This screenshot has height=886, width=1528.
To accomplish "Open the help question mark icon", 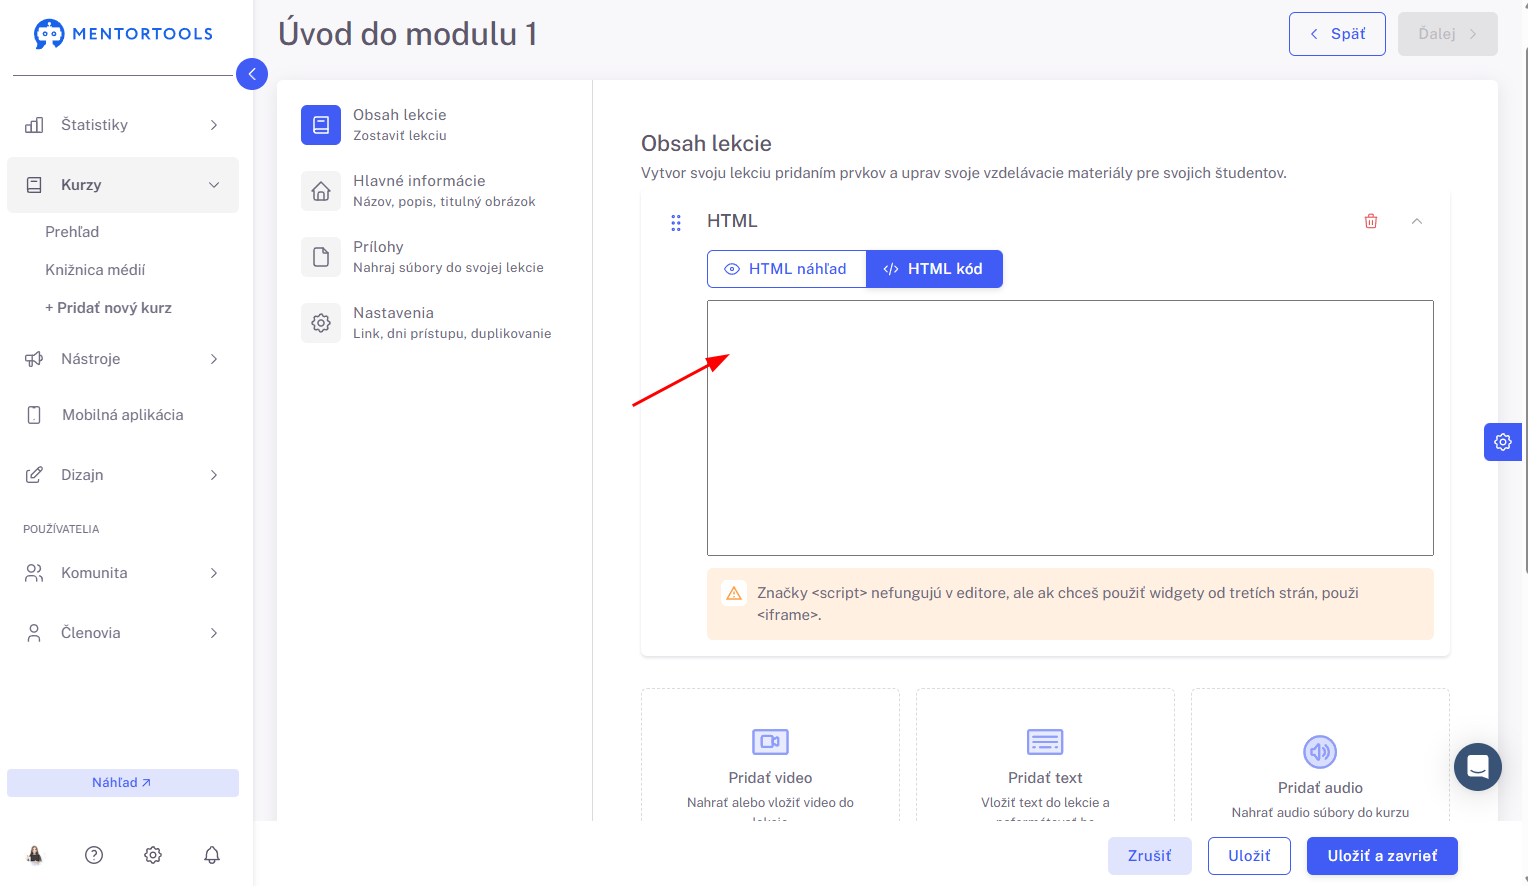I will pyautogui.click(x=94, y=855).
